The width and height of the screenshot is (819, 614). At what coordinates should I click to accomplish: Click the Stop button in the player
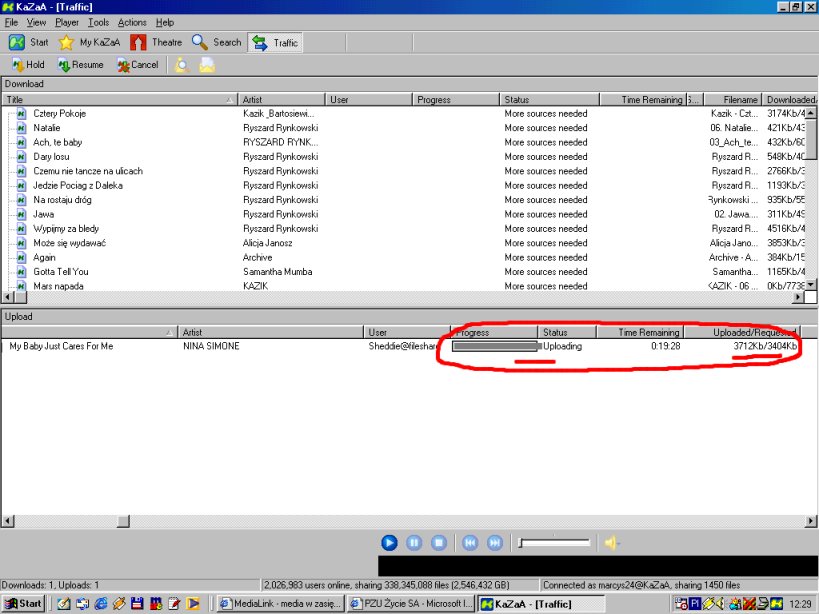(439, 543)
